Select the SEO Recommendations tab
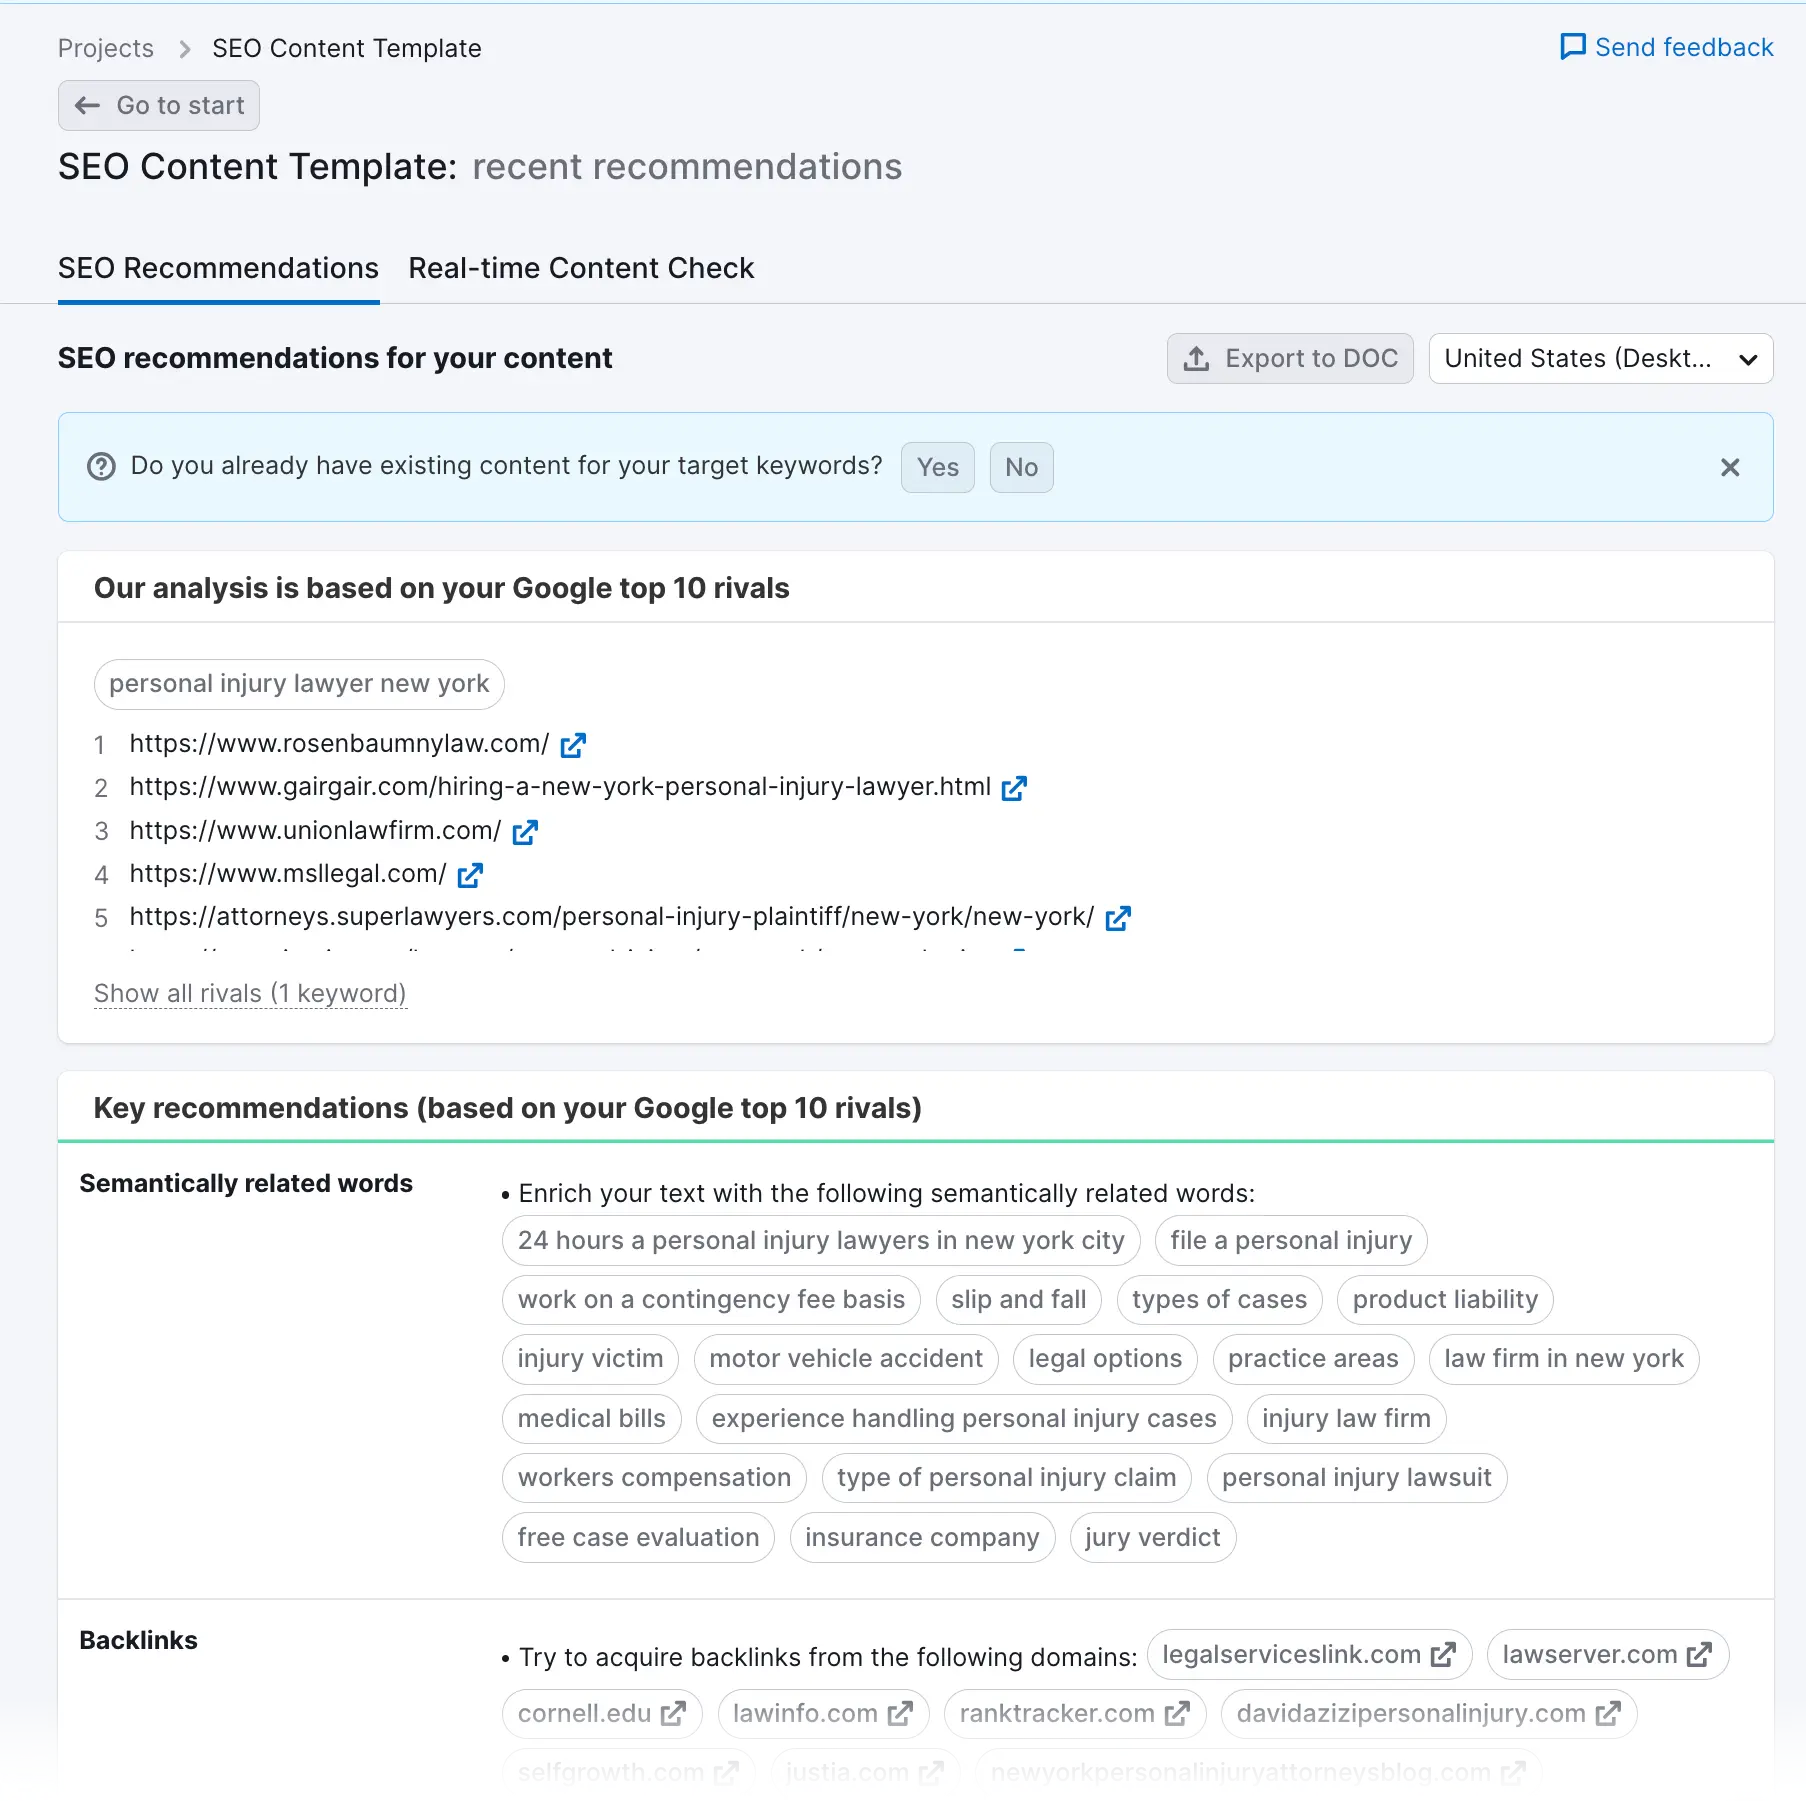 [x=217, y=268]
